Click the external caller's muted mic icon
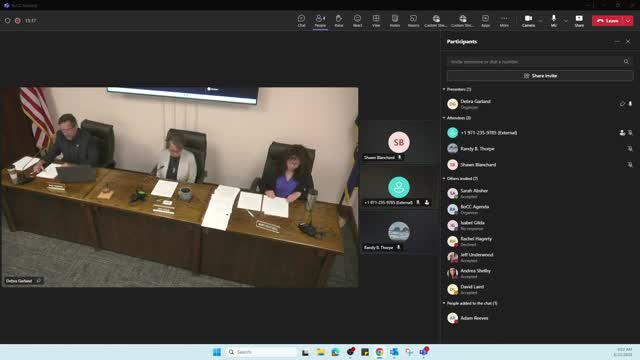This screenshot has height=360, width=640. coord(630,133)
